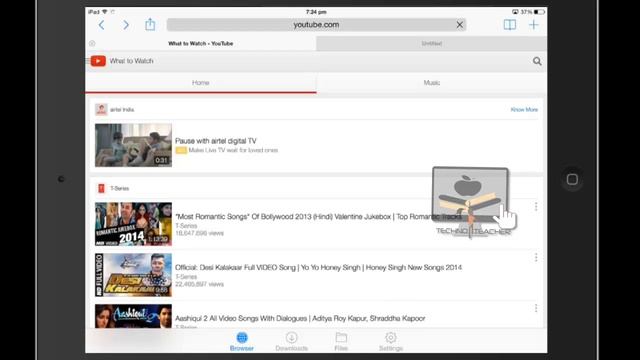Clear the youtube.com address with X
Image resolution: width=640 pixels, height=360 pixels.
460,25
